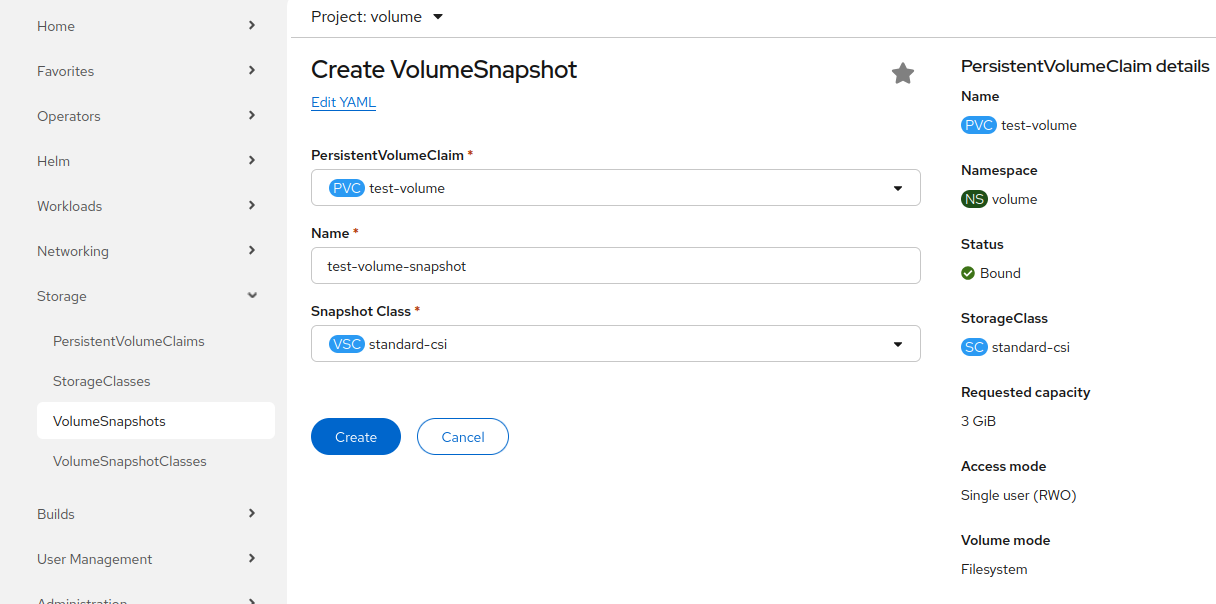Screen dimensions: 1216x604
Task: Expand the Workloads navigation section
Action: point(145,206)
